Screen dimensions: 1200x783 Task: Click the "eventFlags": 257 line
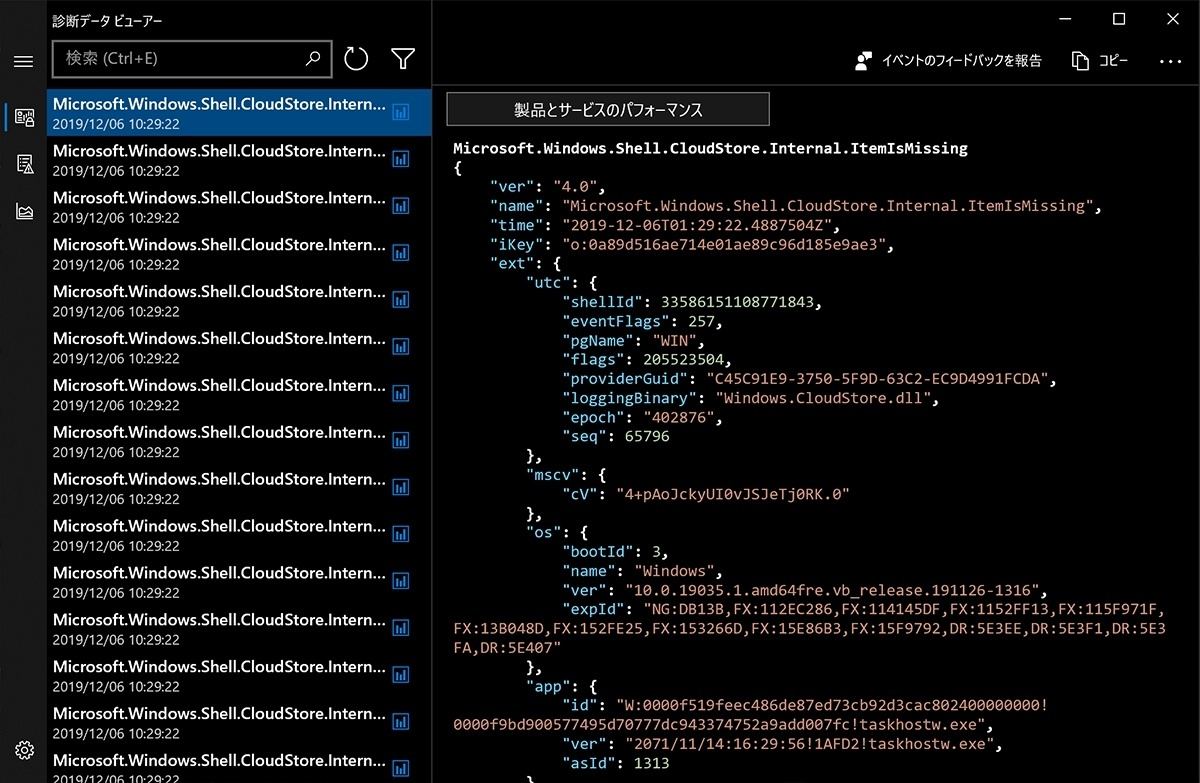pyautogui.click(x=642, y=321)
